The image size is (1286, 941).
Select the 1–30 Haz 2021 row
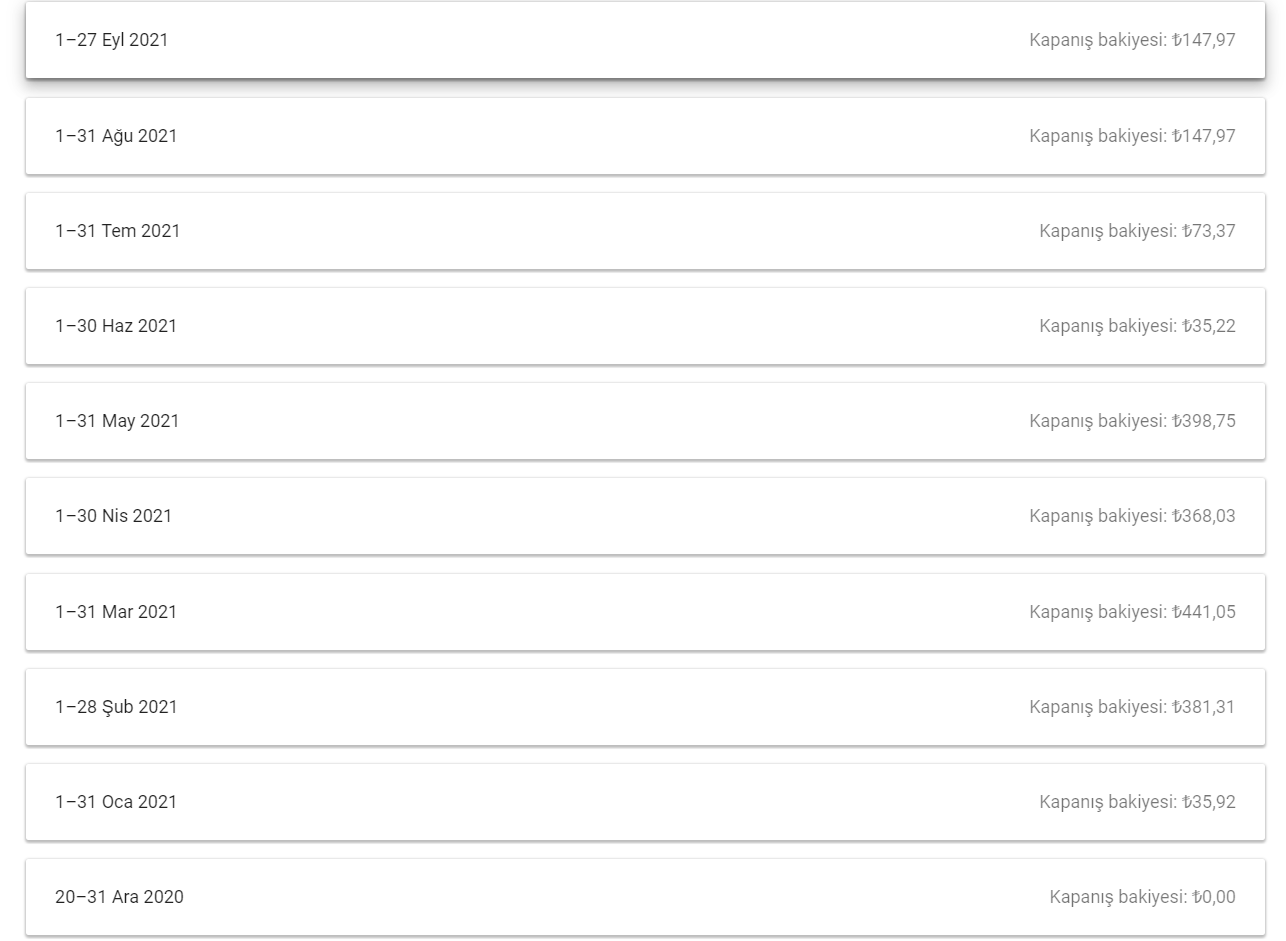645,326
